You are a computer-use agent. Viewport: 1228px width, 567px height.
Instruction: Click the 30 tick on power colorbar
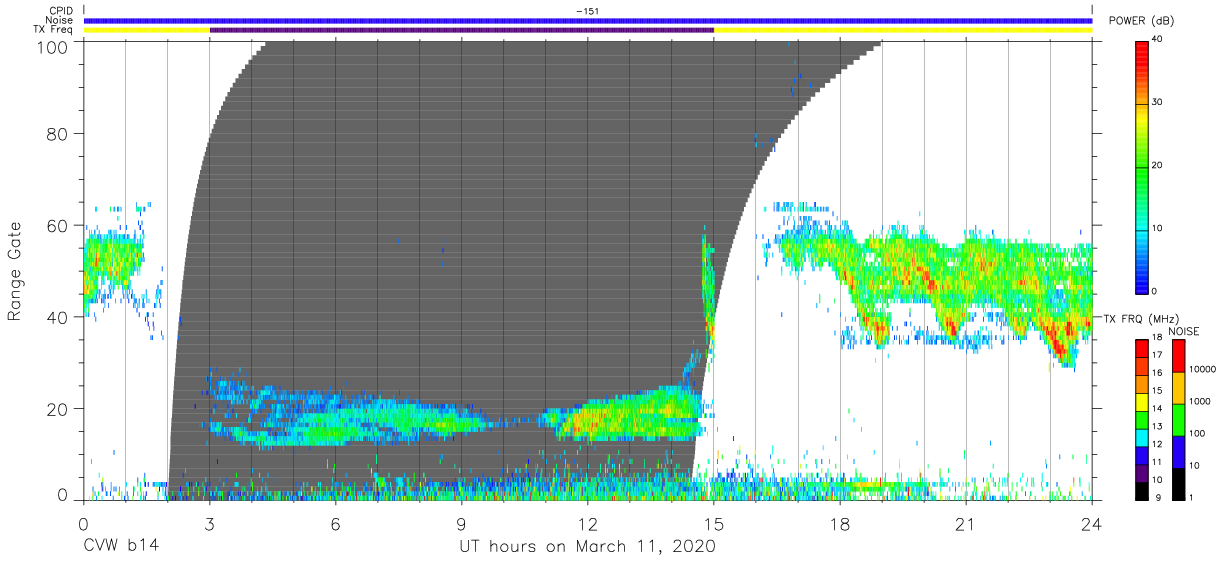pyautogui.click(x=1157, y=103)
